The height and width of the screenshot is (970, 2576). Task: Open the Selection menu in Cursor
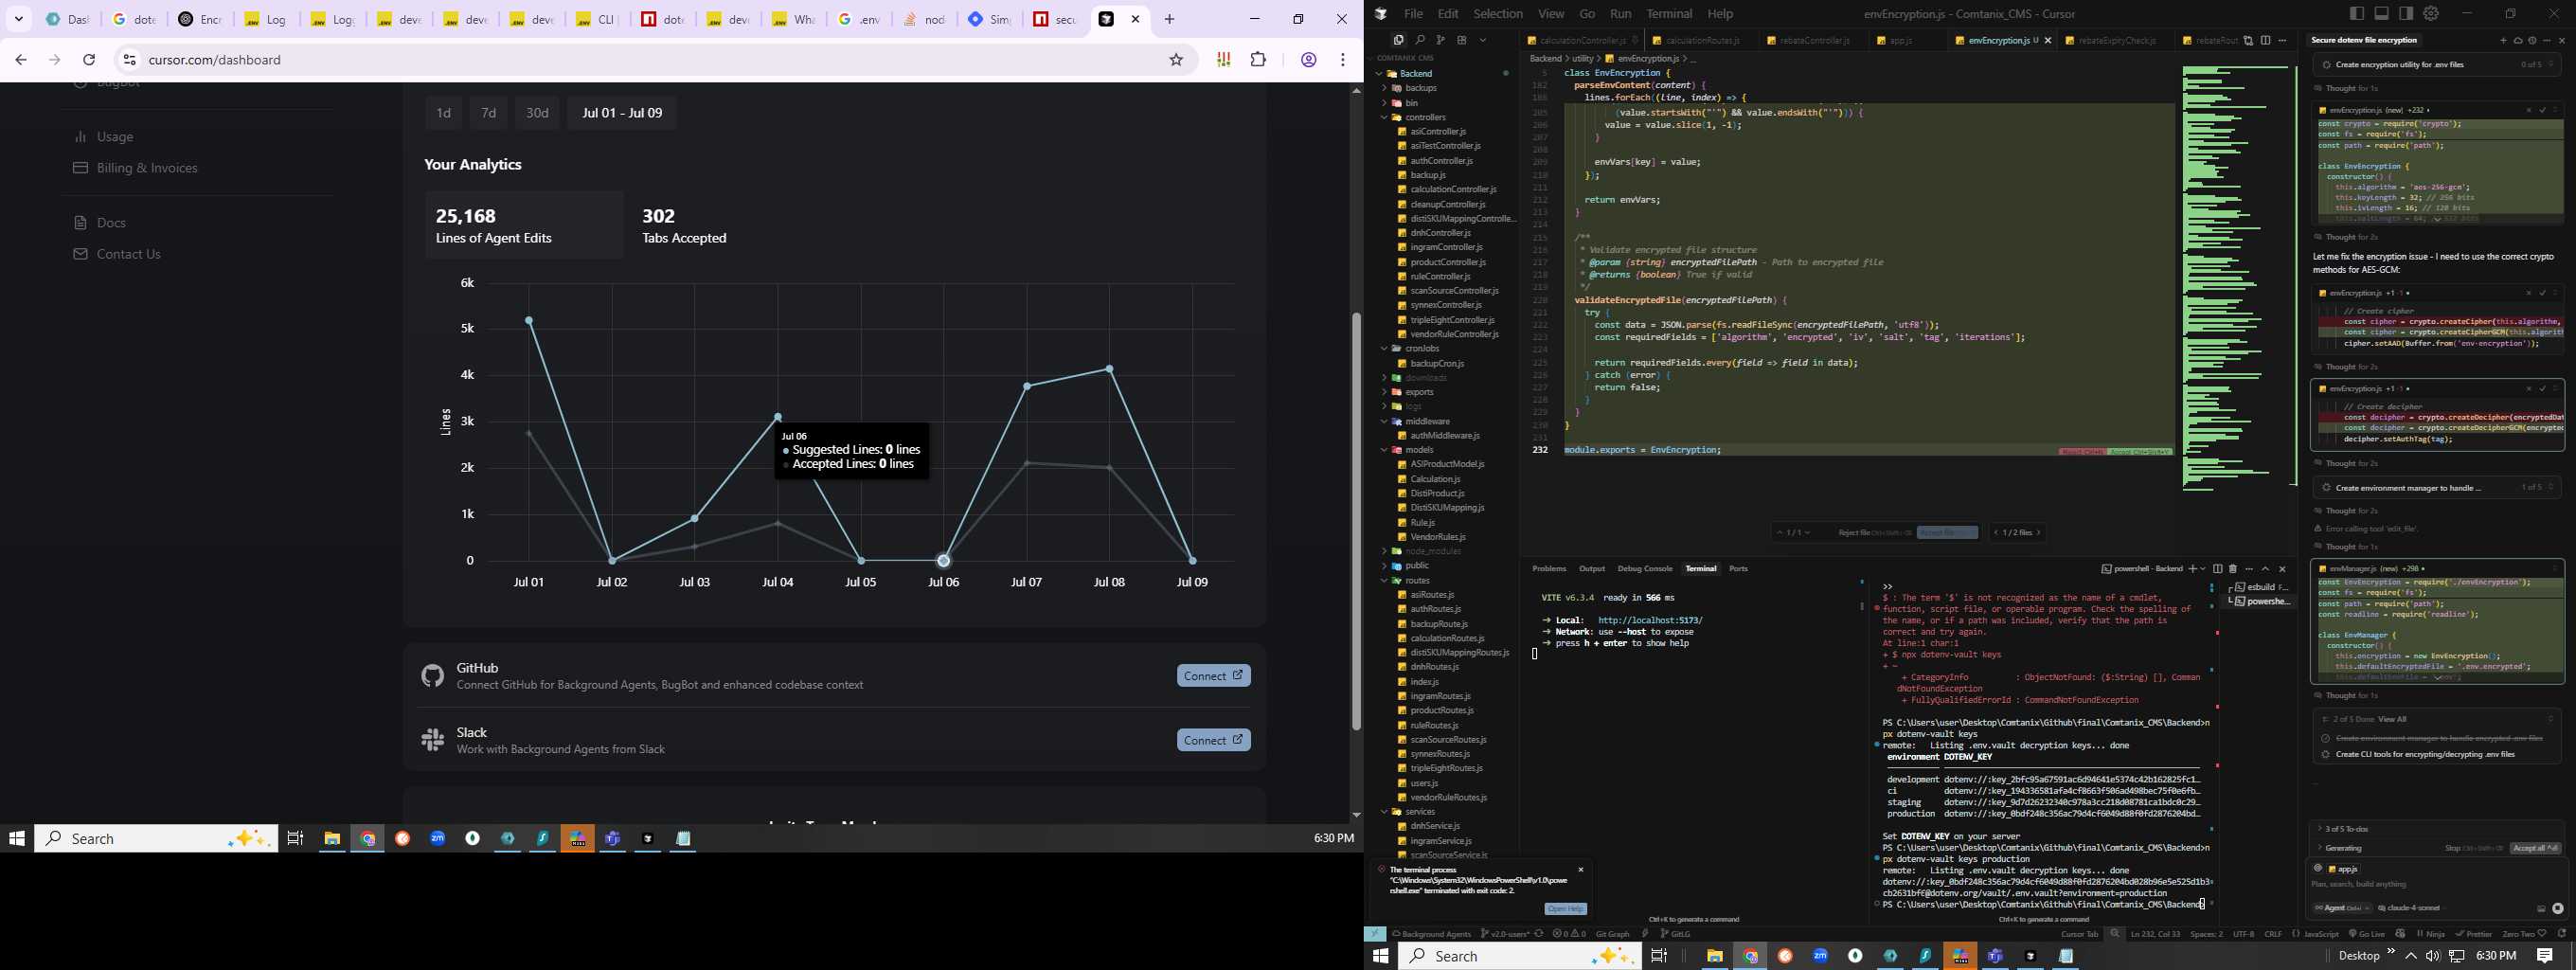click(1498, 13)
